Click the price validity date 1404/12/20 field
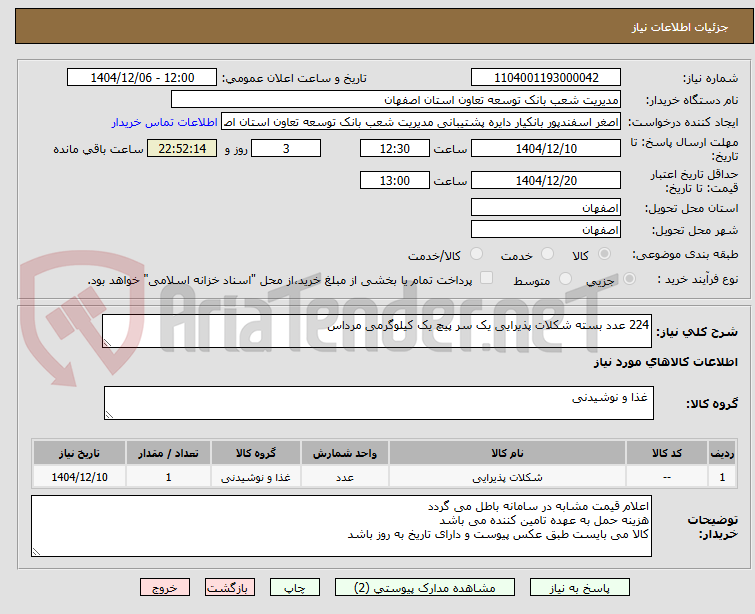This screenshot has width=755, height=614. tap(546, 181)
